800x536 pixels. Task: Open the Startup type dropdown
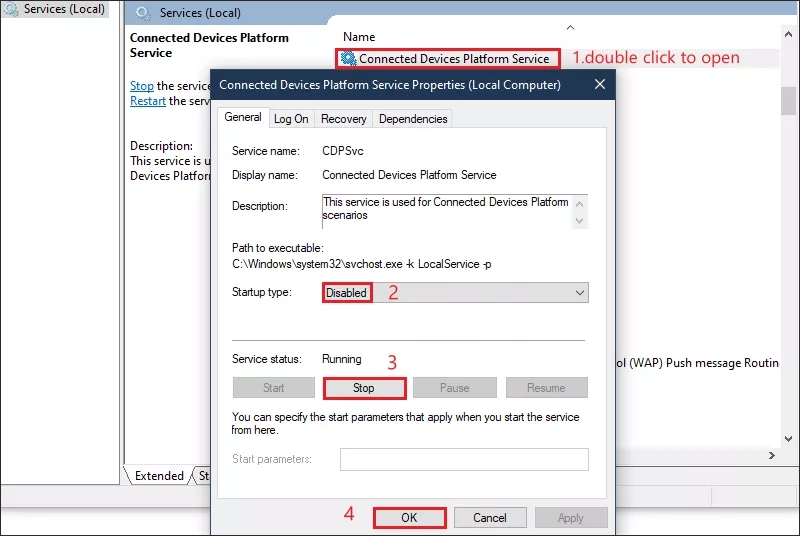pos(455,293)
